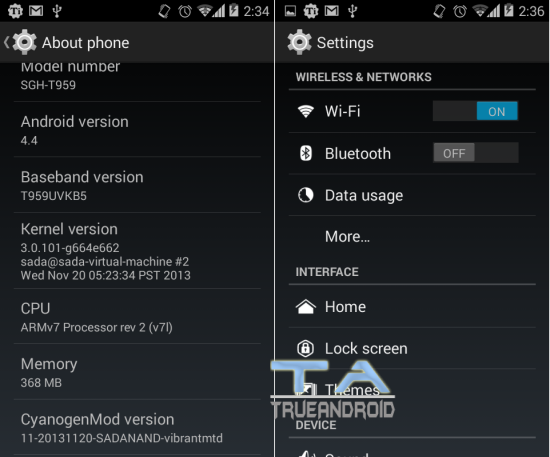Tap the Kernel version entry
Viewport: 550px width, 457px height.
(137, 251)
